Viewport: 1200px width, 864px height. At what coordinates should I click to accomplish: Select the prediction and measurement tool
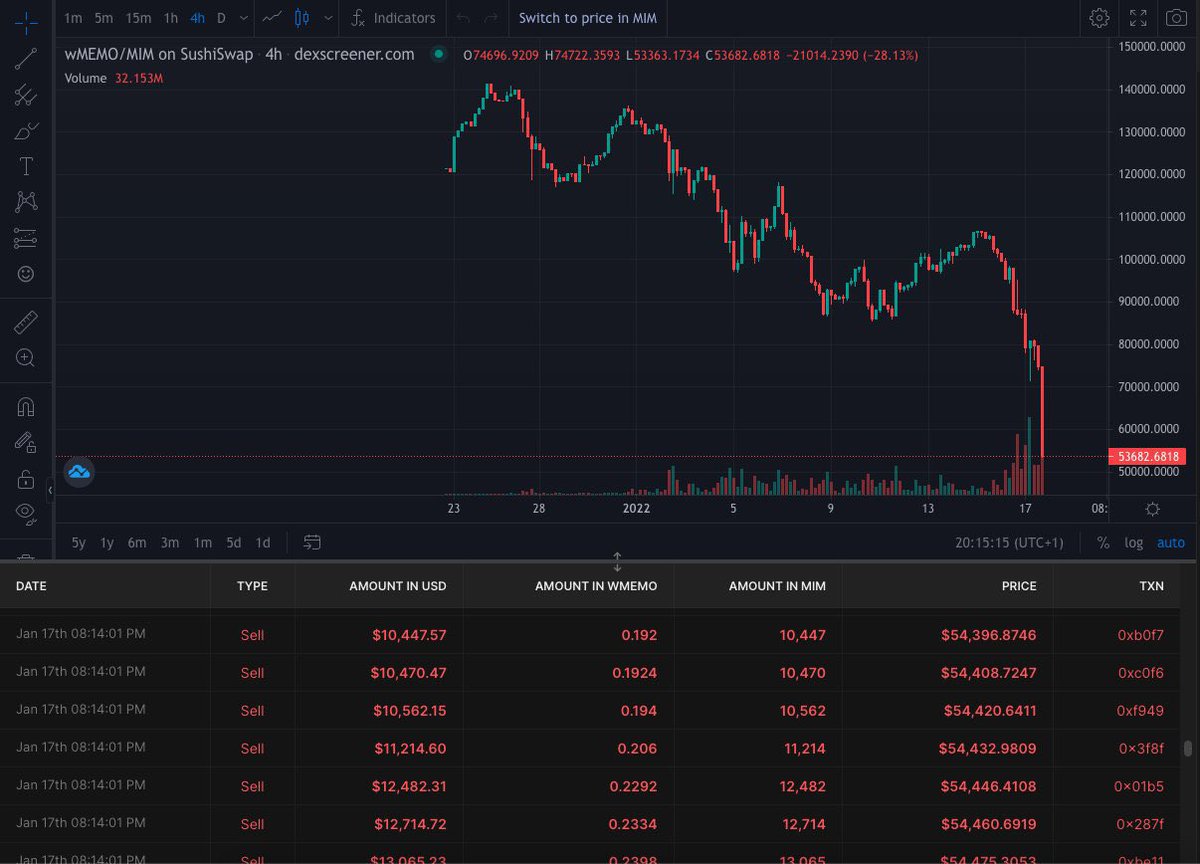point(26,238)
